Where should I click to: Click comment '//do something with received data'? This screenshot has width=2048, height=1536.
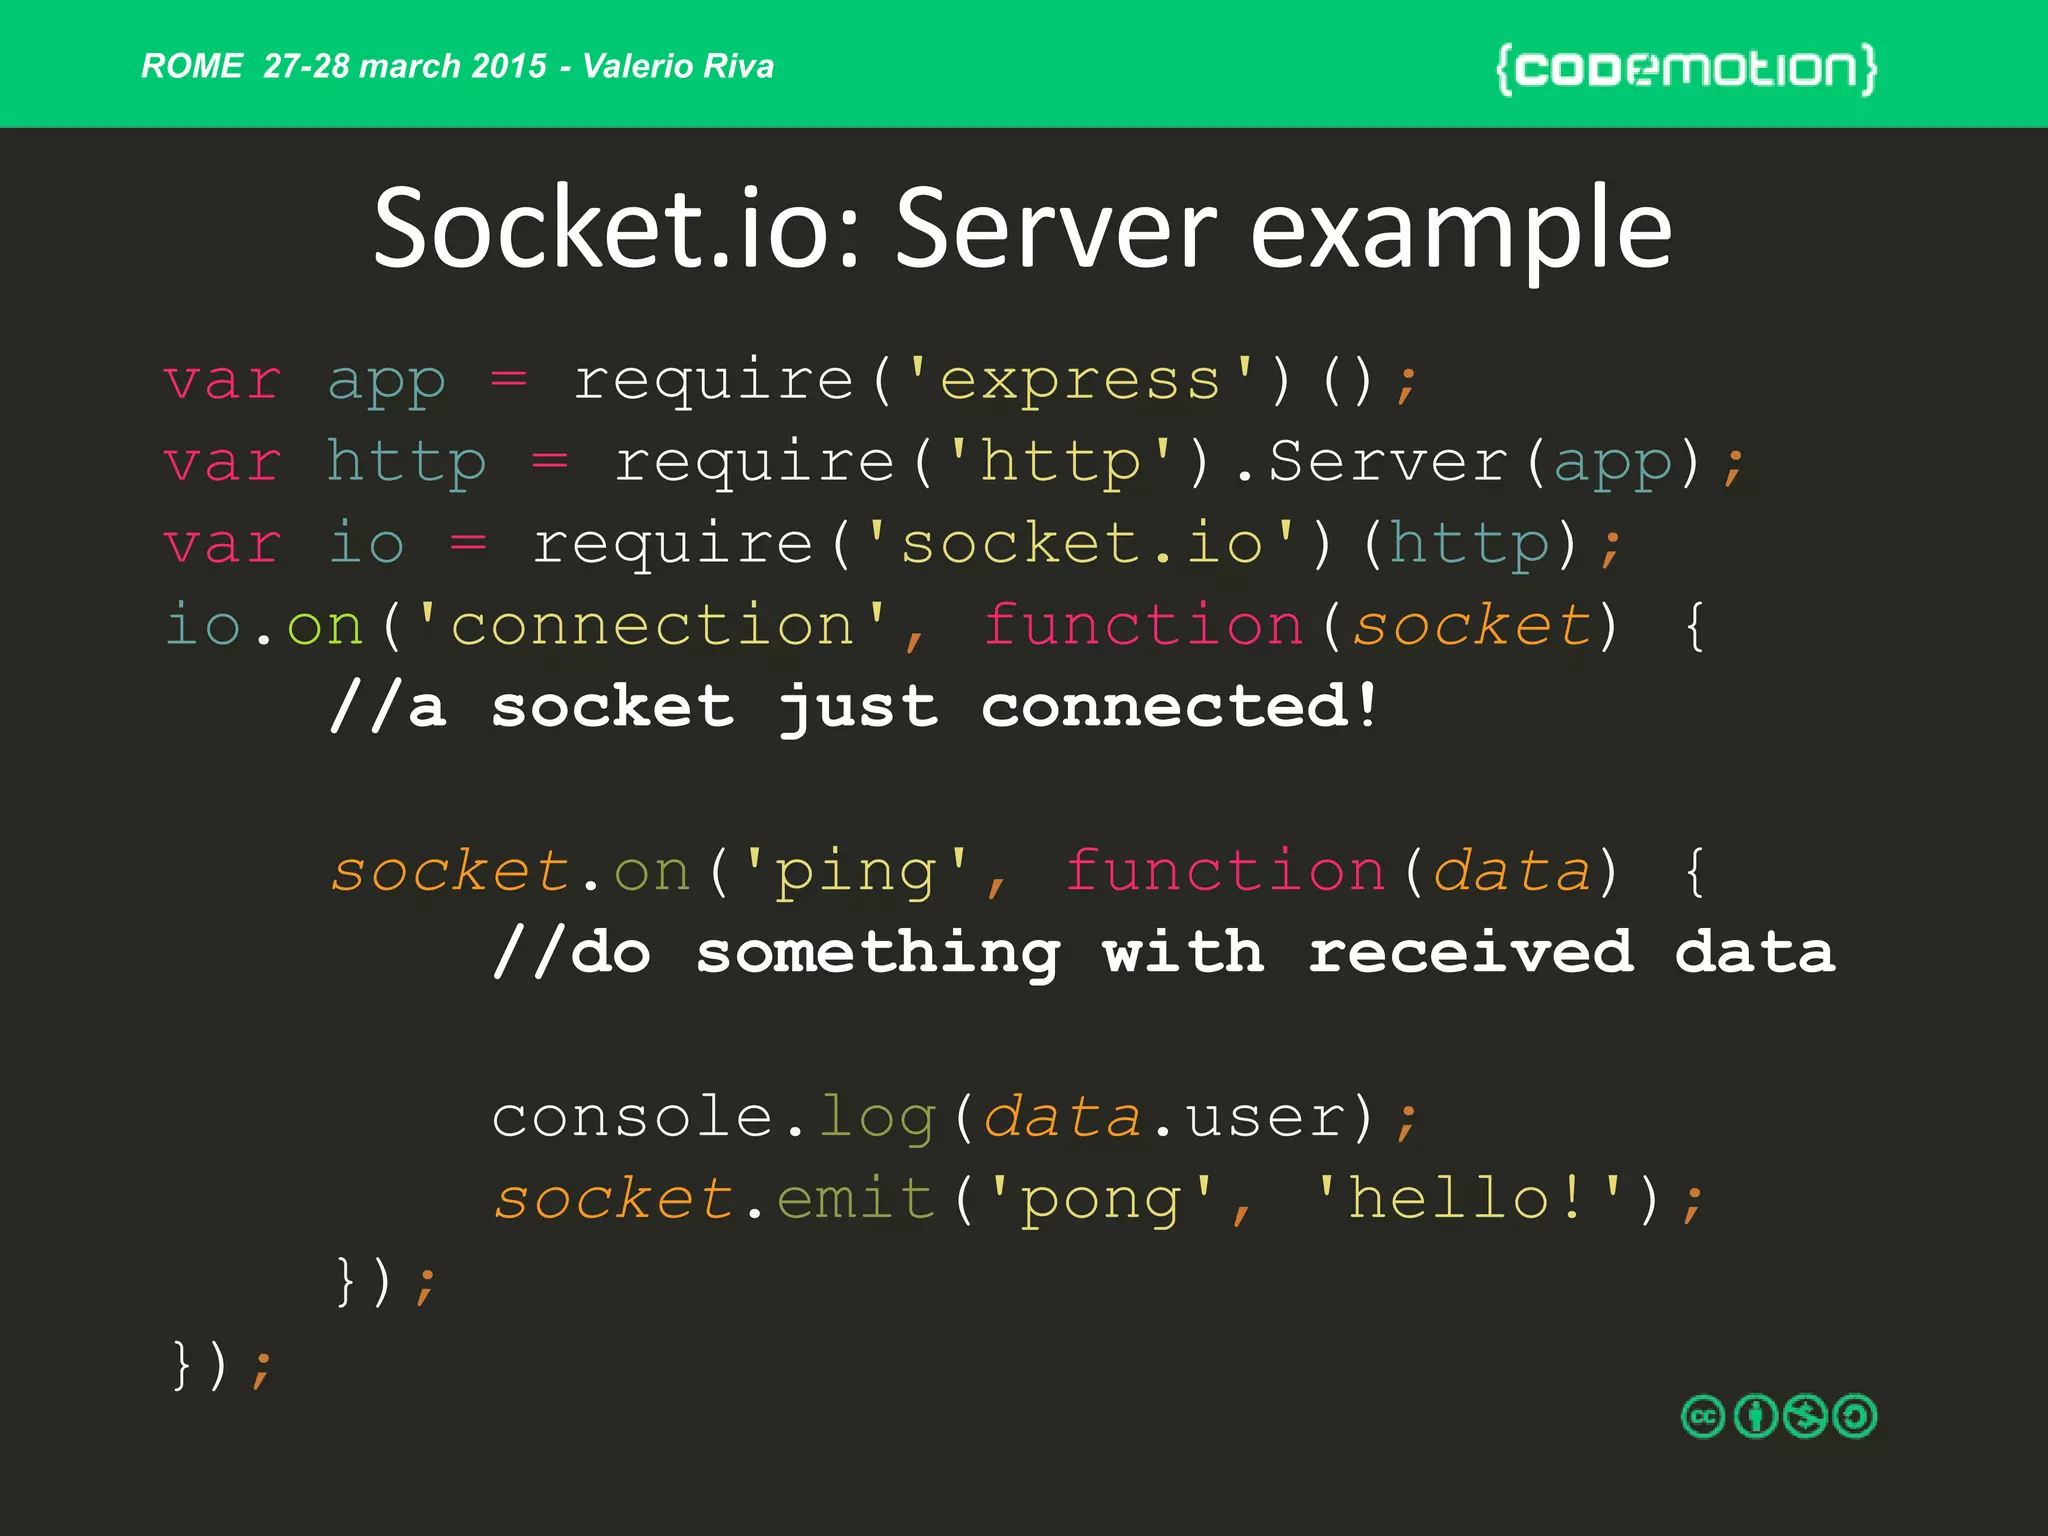click(x=1164, y=953)
